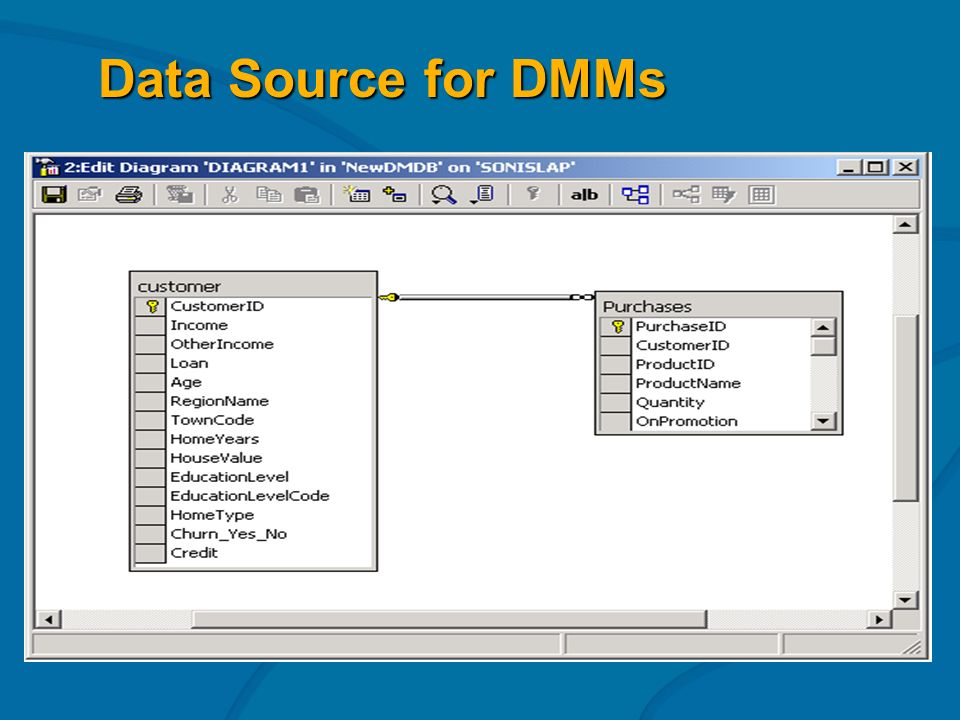Click the primary key icon beside CustomerID in customer
Image resolution: width=960 pixels, height=720 pixels.
[x=152, y=306]
